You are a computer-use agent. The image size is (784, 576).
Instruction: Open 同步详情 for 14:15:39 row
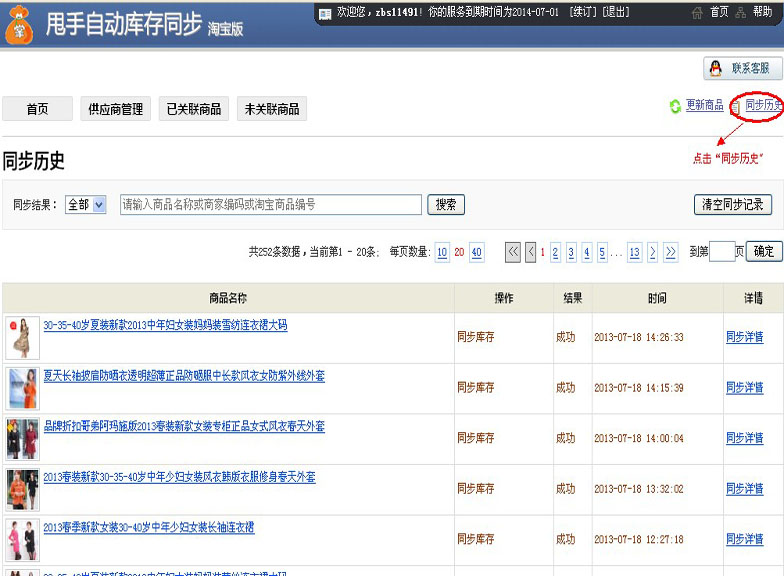point(744,388)
